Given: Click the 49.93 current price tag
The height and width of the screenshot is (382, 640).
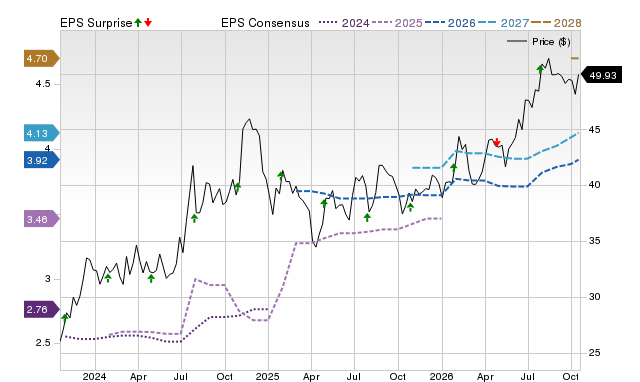Looking at the screenshot, I should 602,75.
